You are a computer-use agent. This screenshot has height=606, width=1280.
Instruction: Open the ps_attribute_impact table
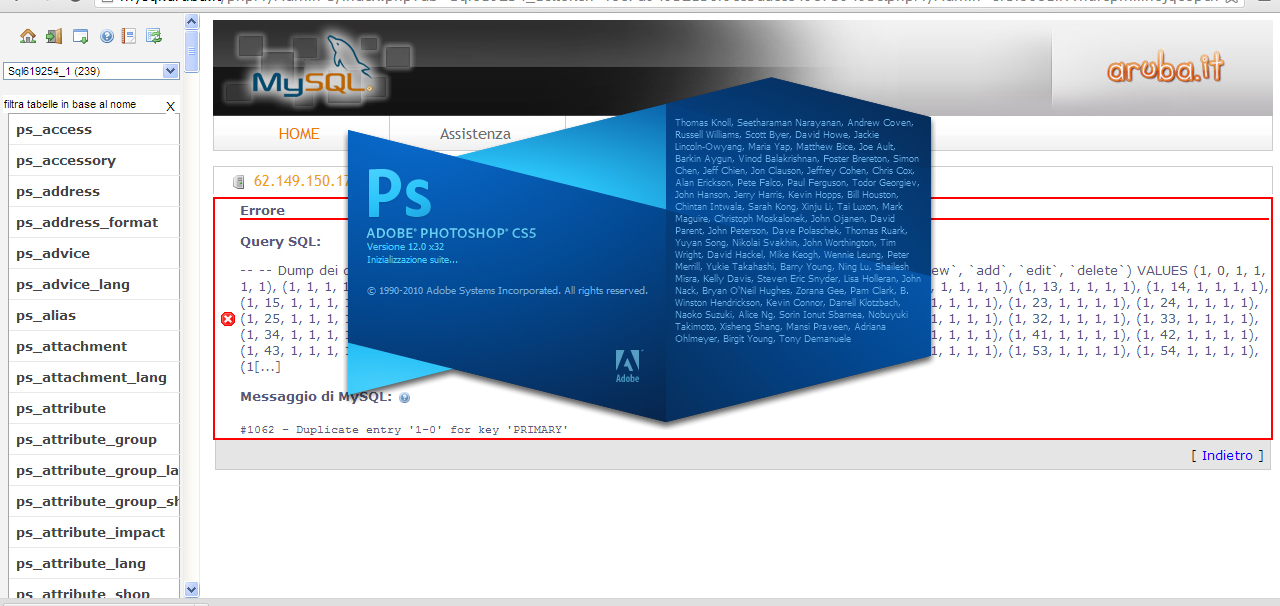coord(91,533)
